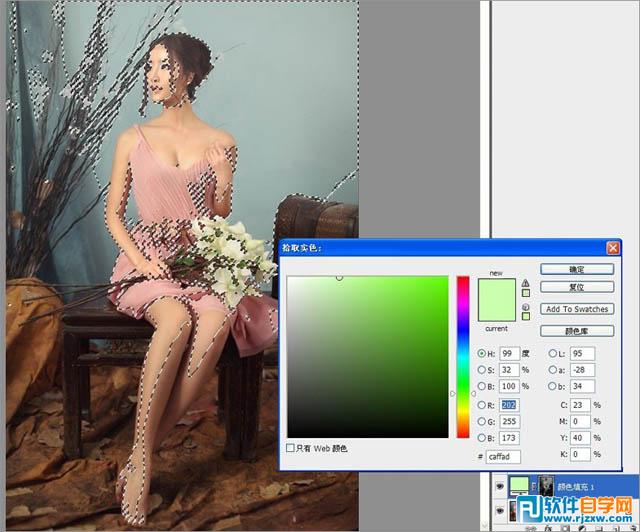This screenshot has width=640, height=532.
Task: Hide the 颜色填充 1 layer
Action: coord(501,484)
